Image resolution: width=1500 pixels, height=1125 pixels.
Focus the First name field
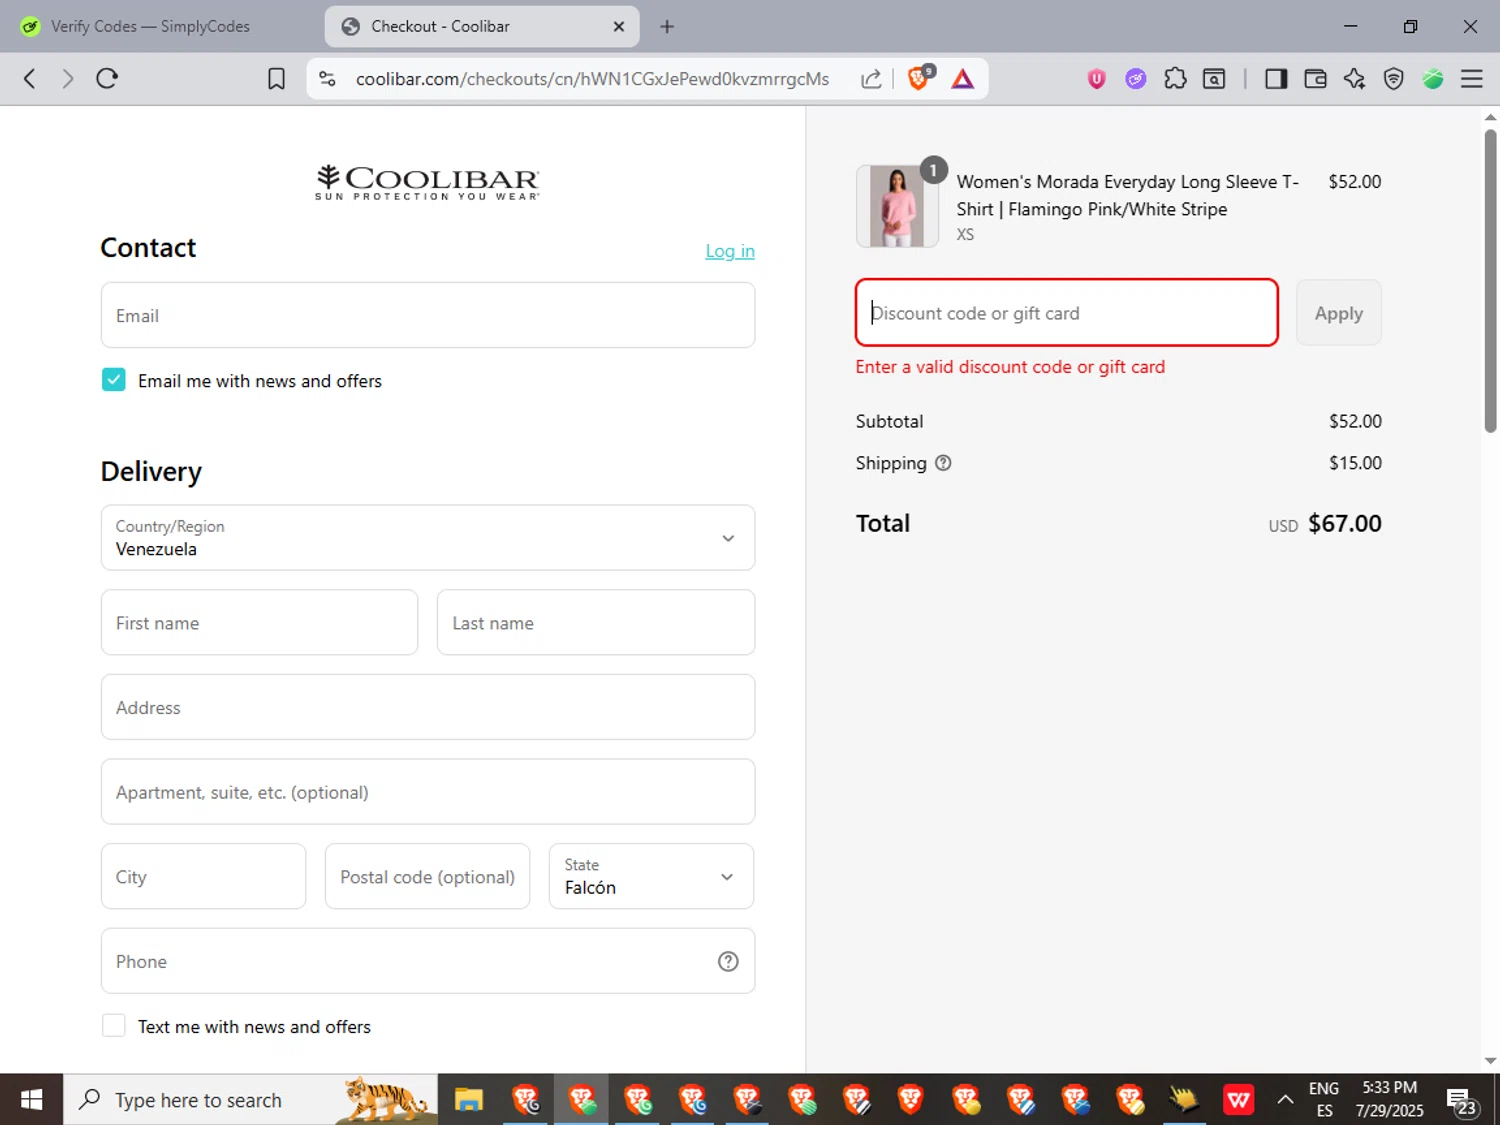[x=259, y=622]
